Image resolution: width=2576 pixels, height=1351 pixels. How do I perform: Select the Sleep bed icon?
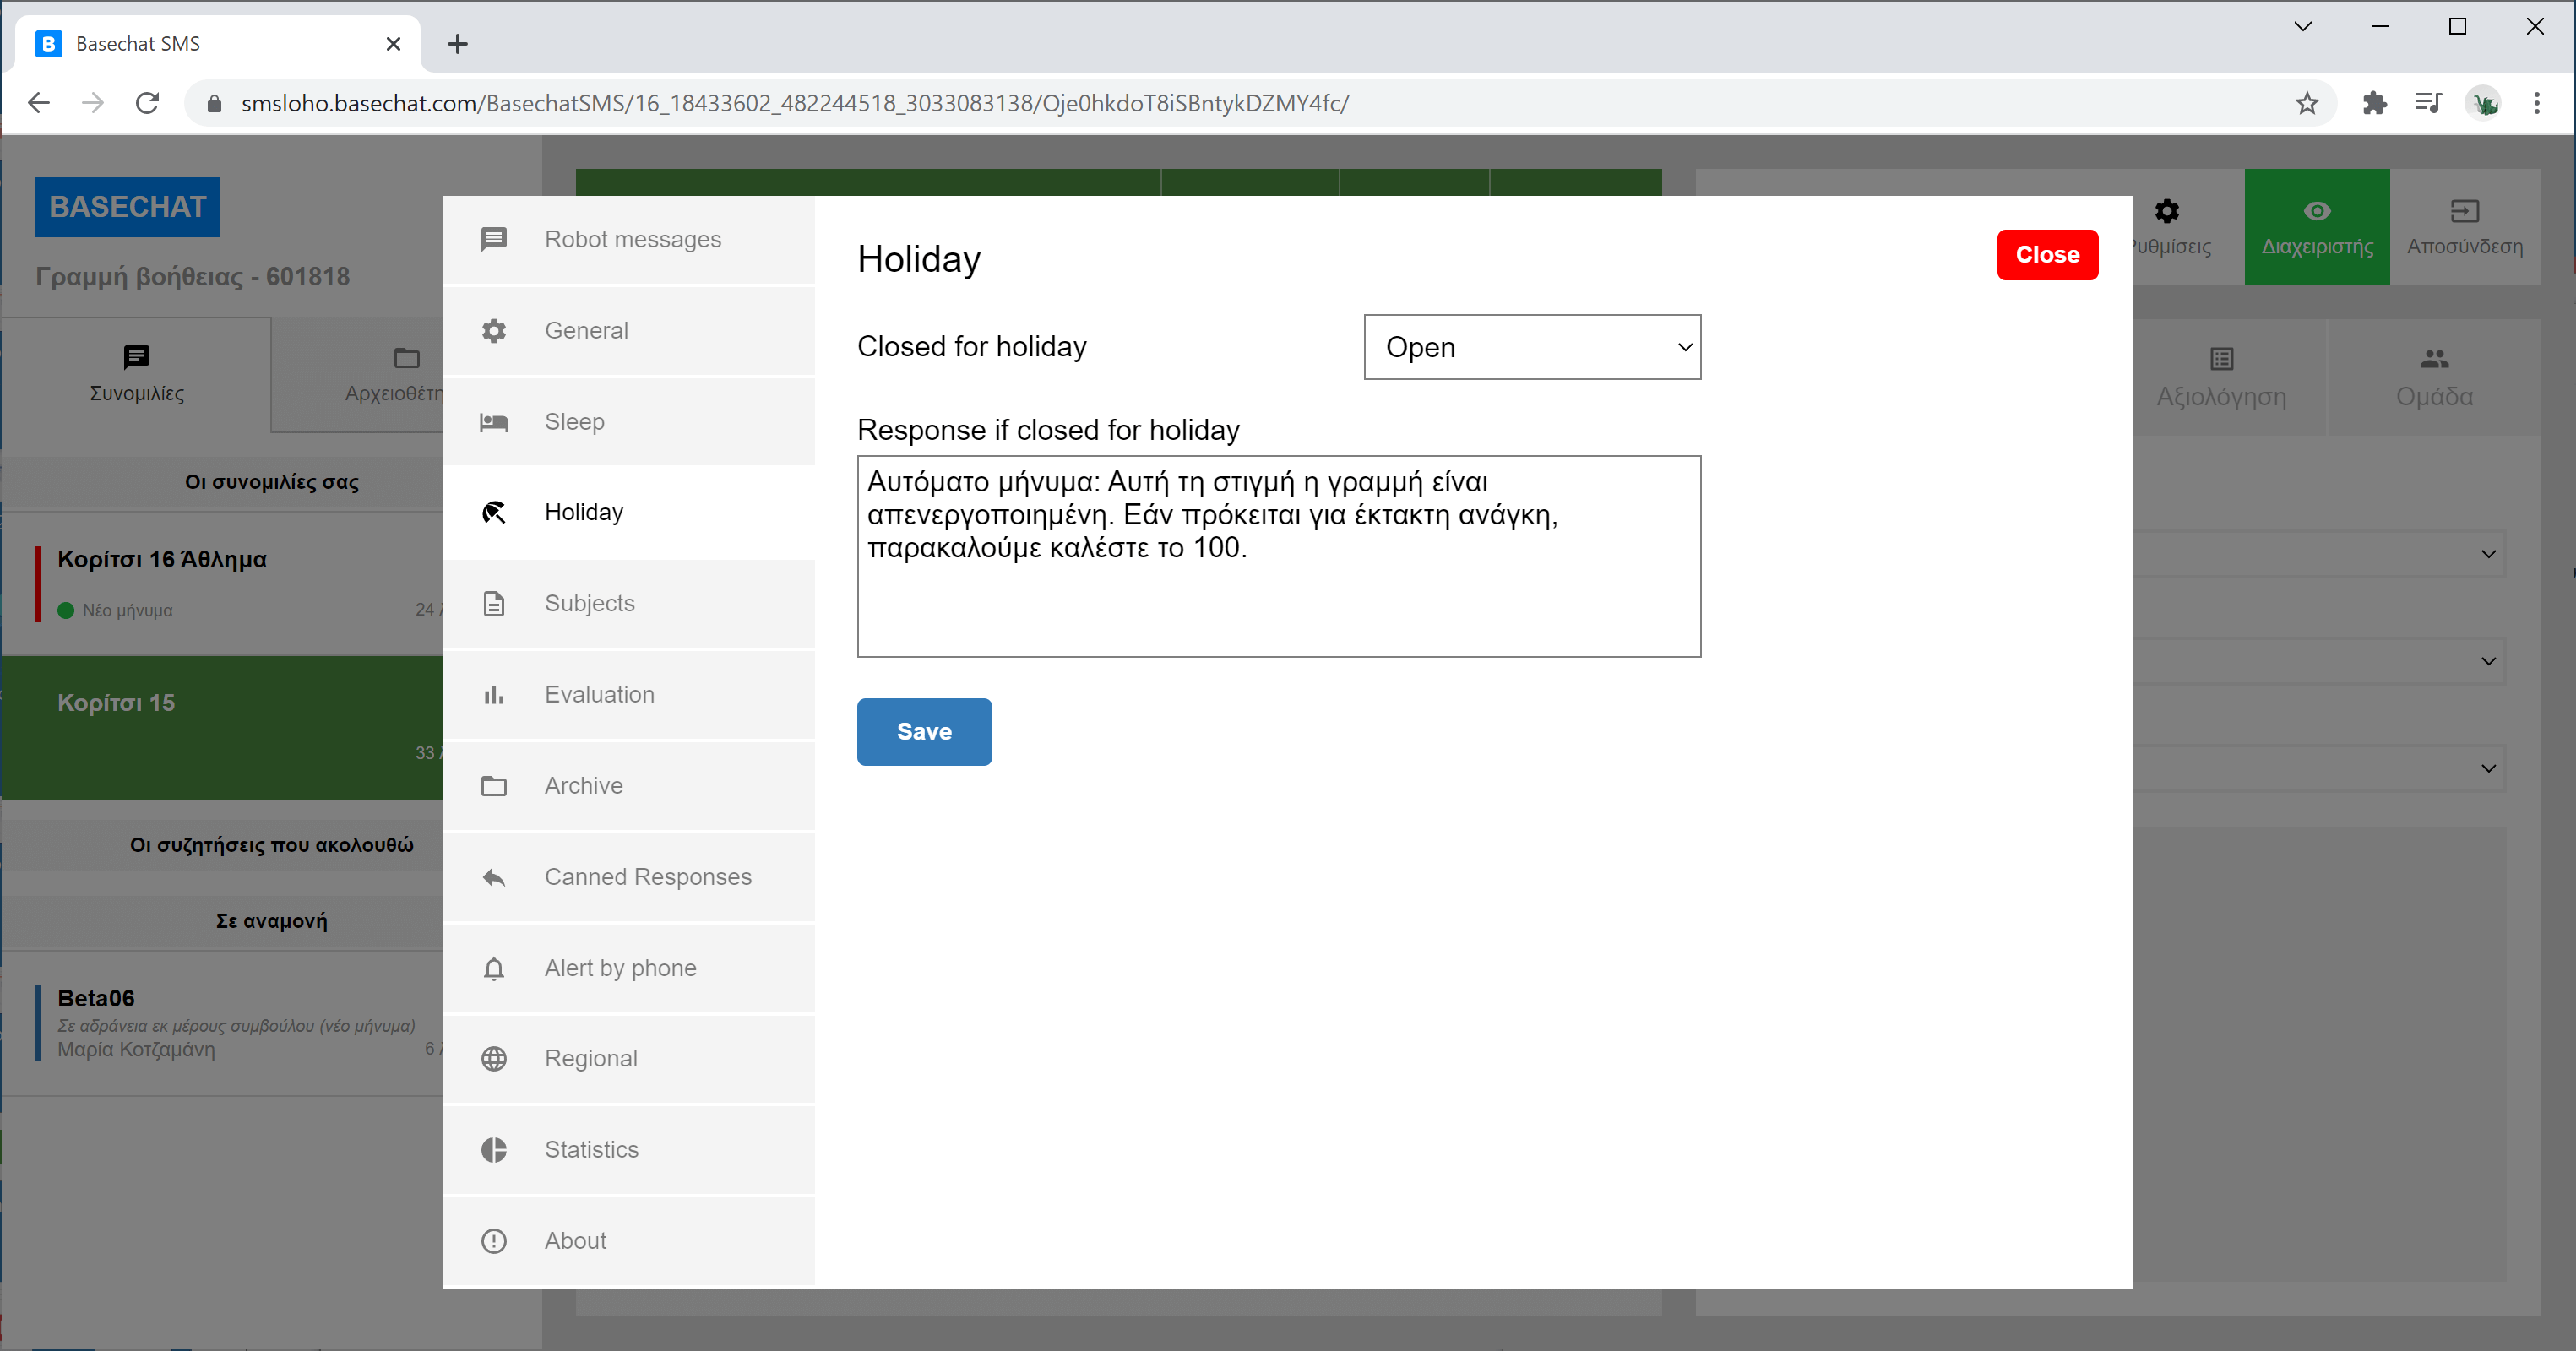(494, 422)
